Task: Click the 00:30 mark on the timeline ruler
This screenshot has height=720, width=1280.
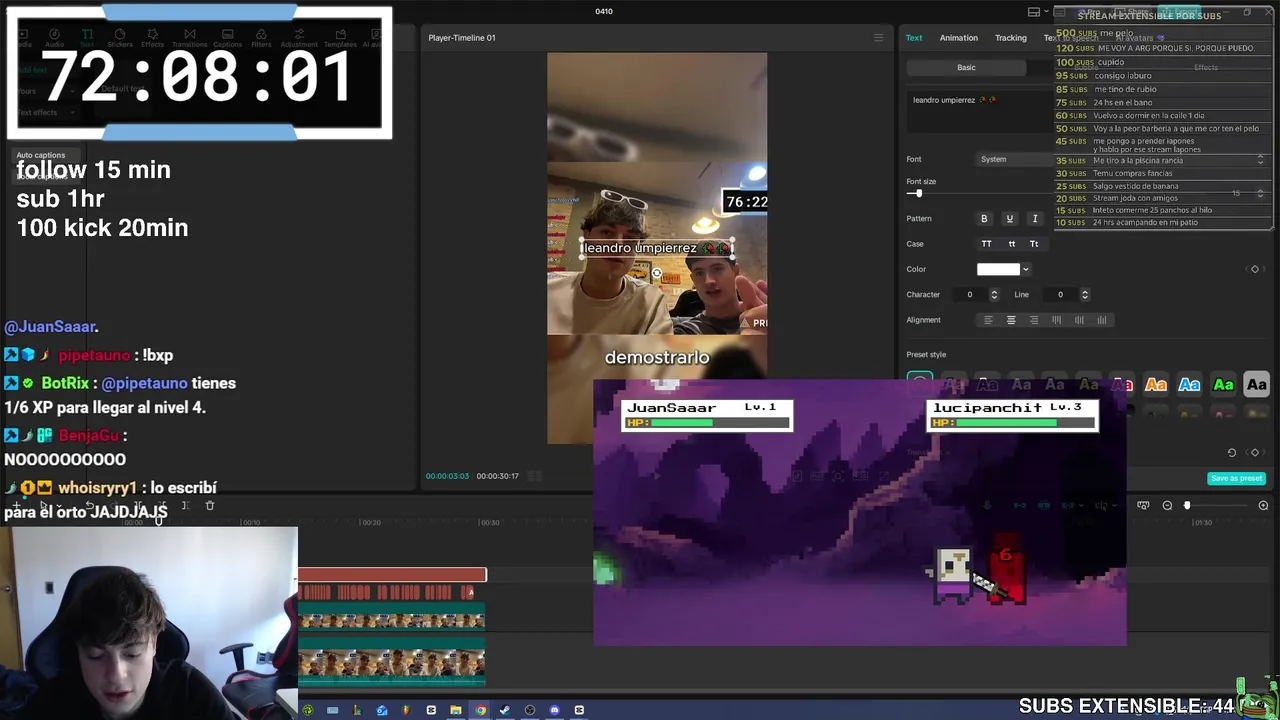Action: coord(489,523)
